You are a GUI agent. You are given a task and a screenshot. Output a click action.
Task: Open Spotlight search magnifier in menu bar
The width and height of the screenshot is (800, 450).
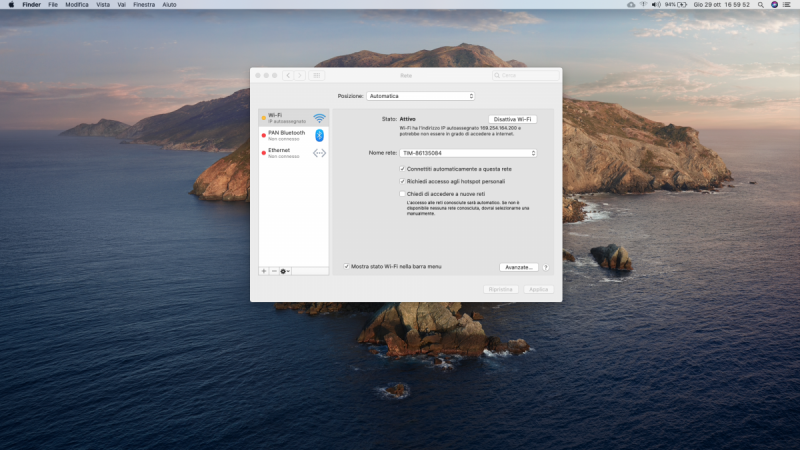[760, 5]
